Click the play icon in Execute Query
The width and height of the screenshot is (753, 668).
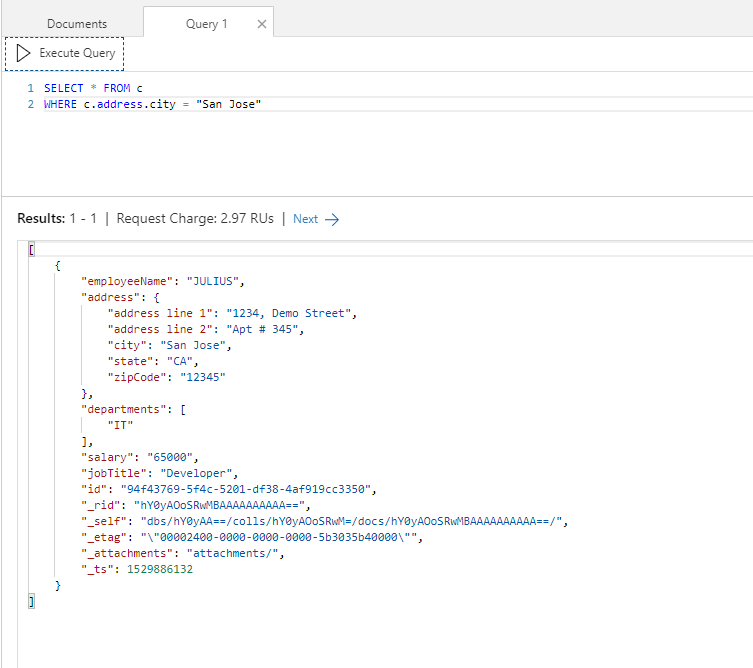pos(24,53)
